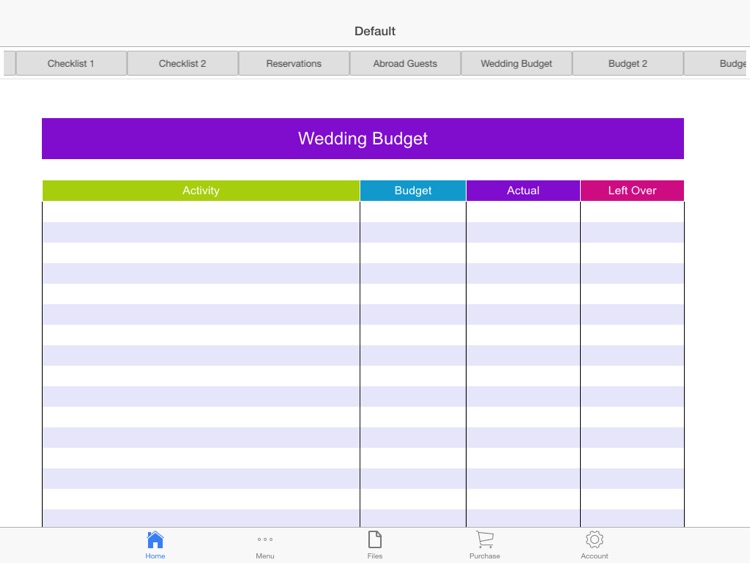Open the Purchase cart icon
The height and width of the screenshot is (563, 750).
tap(485, 540)
